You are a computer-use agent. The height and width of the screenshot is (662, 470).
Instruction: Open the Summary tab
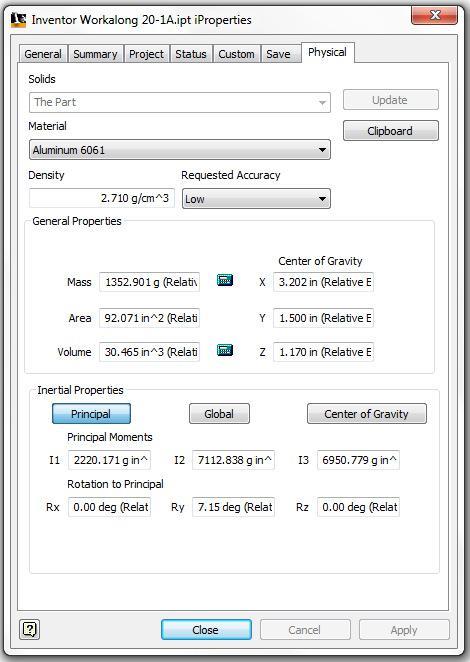(95, 54)
